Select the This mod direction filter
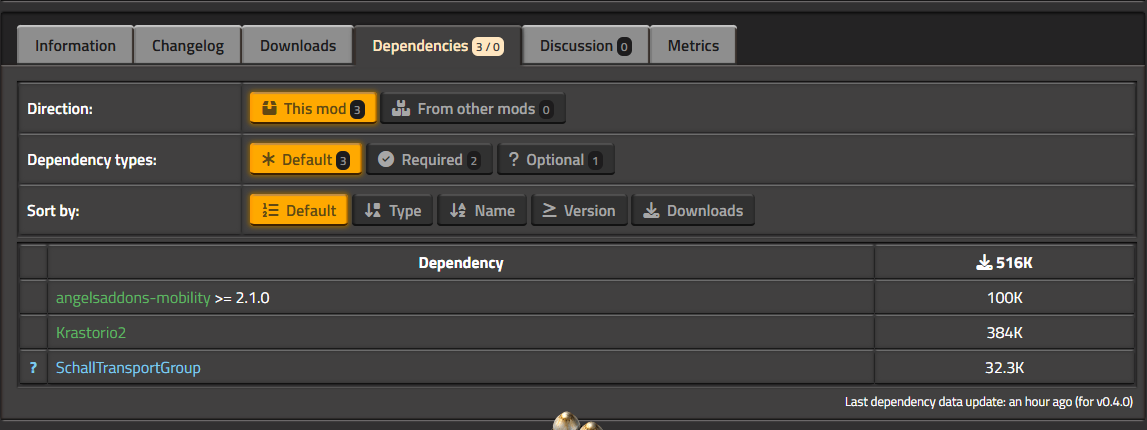This screenshot has width=1147, height=430. click(x=313, y=109)
